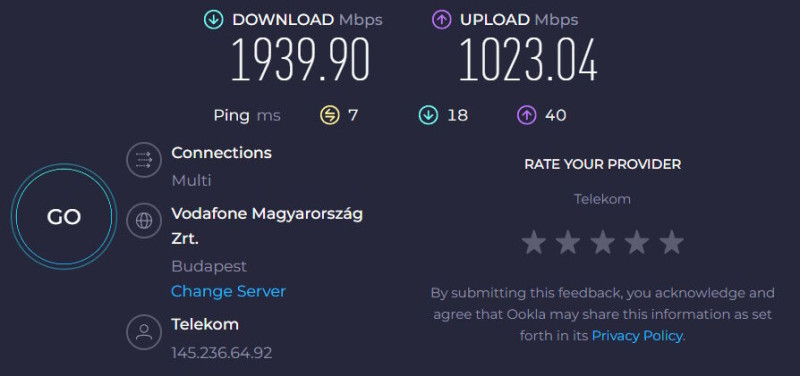The image size is (800, 376).
Task: Open the Change Server link
Action: pyautogui.click(x=228, y=291)
